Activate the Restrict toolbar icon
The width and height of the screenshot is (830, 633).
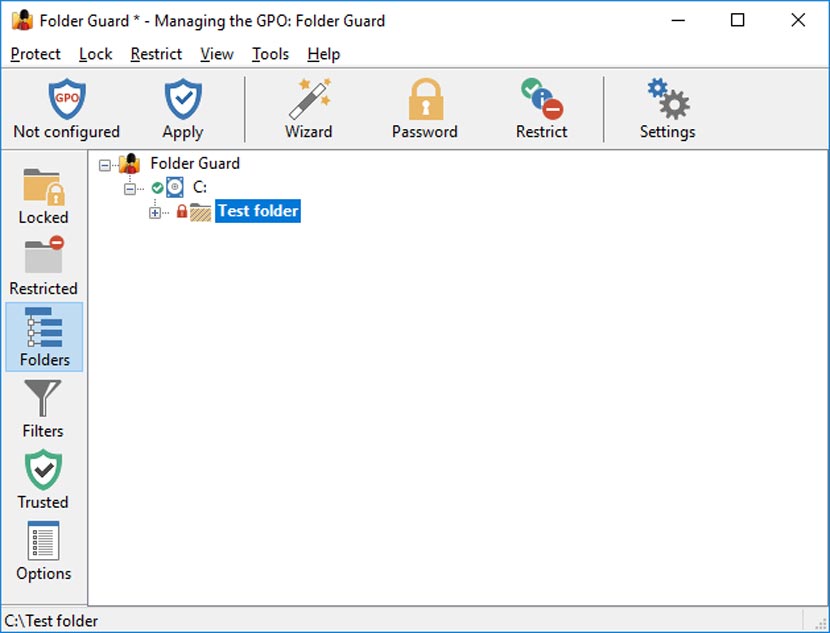pos(541,105)
